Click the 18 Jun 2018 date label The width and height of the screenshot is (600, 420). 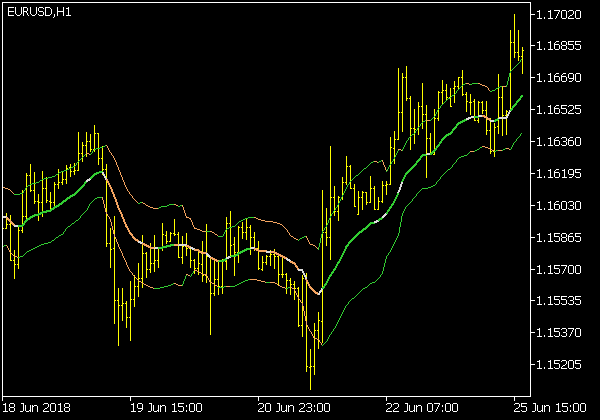pyautogui.click(x=36, y=408)
